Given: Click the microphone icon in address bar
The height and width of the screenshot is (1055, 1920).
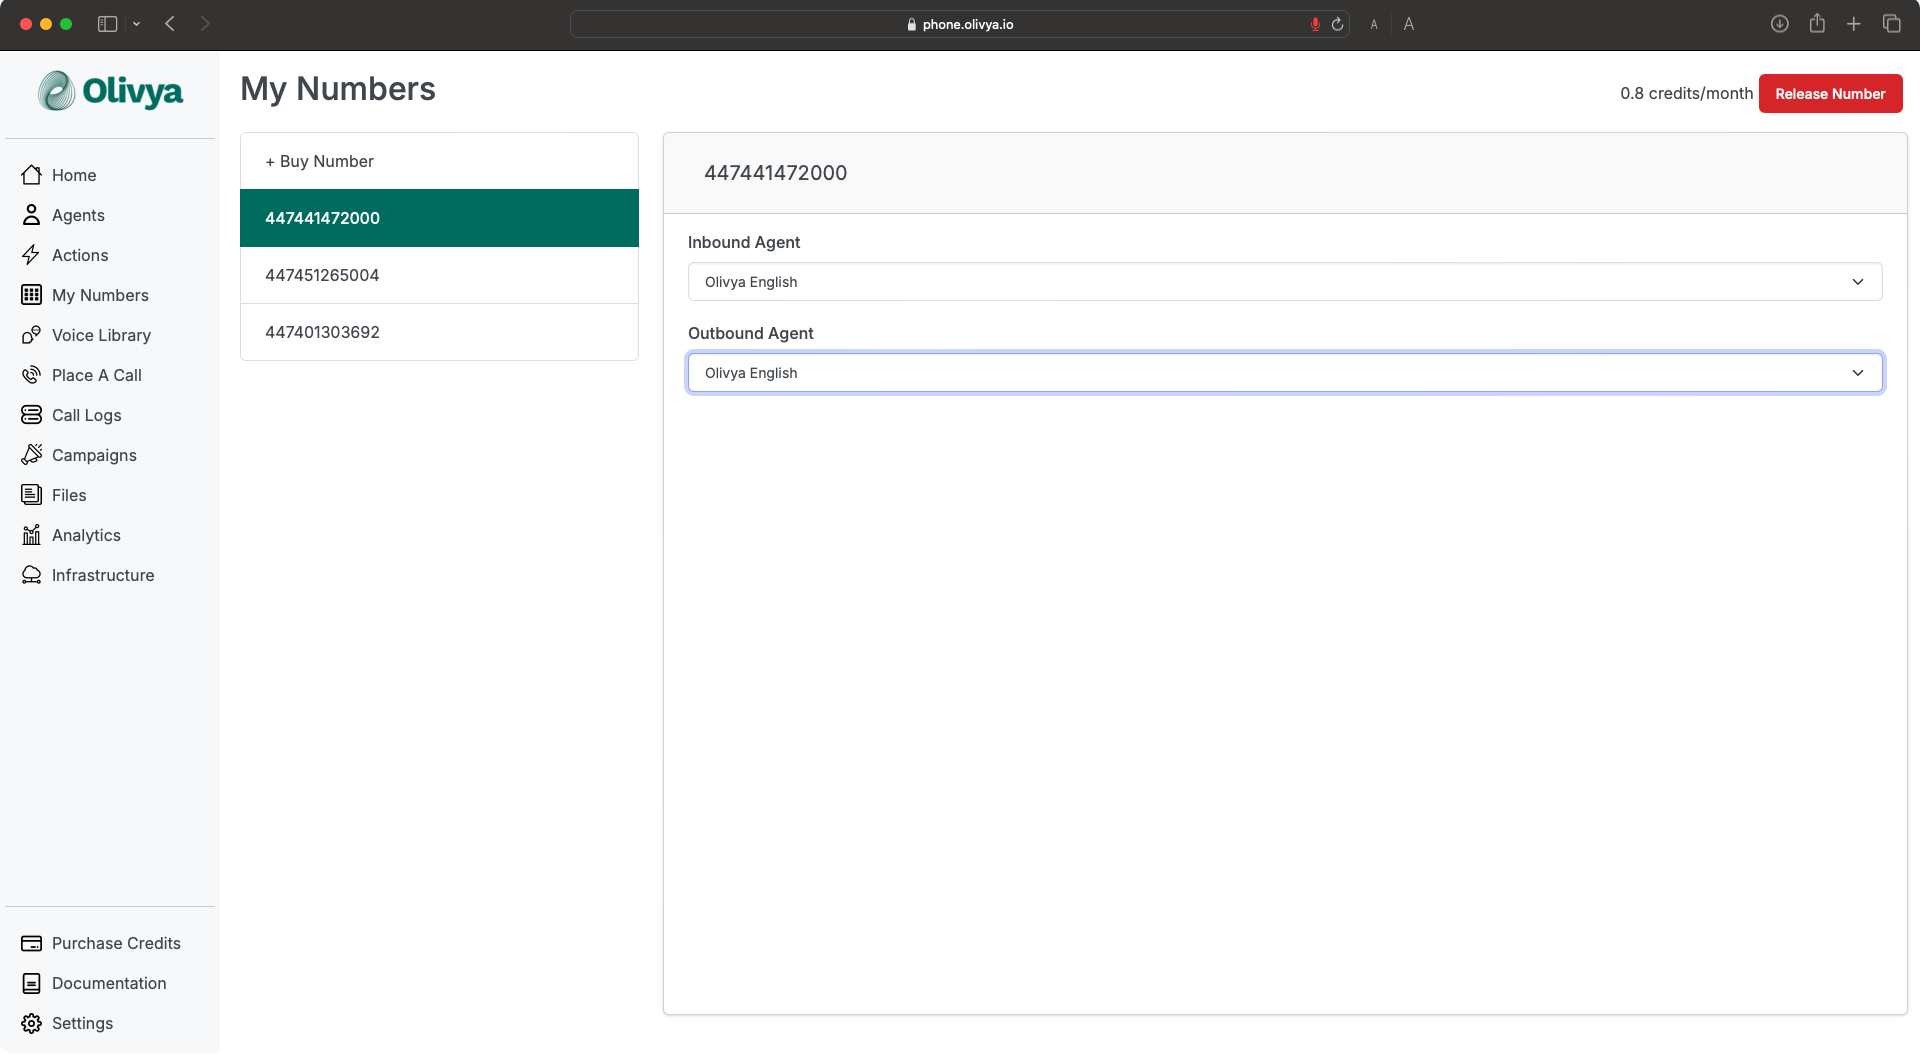Looking at the screenshot, I should click(1315, 24).
